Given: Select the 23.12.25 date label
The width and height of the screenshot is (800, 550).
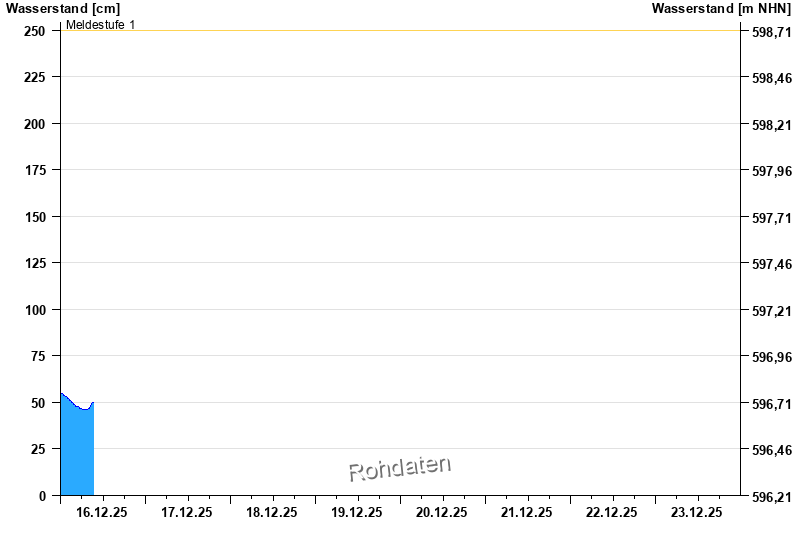Looking at the screenshot, I should (697, 512).
